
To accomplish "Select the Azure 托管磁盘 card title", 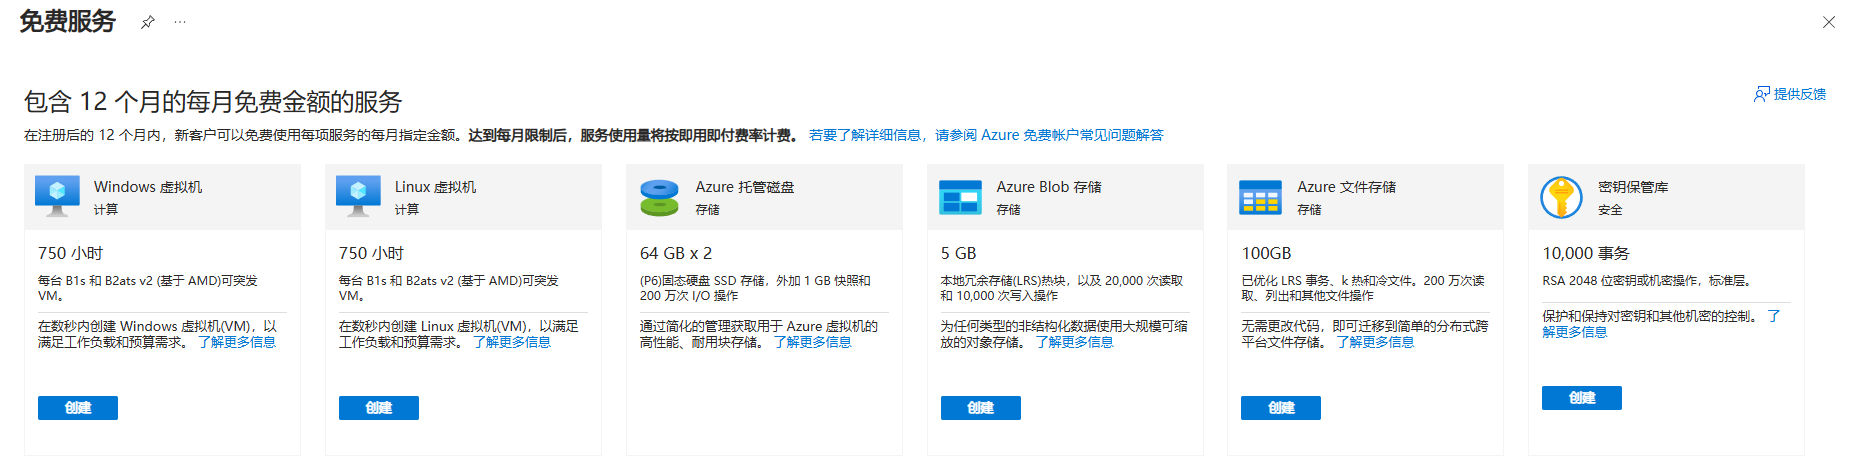I will coord(745,187).
